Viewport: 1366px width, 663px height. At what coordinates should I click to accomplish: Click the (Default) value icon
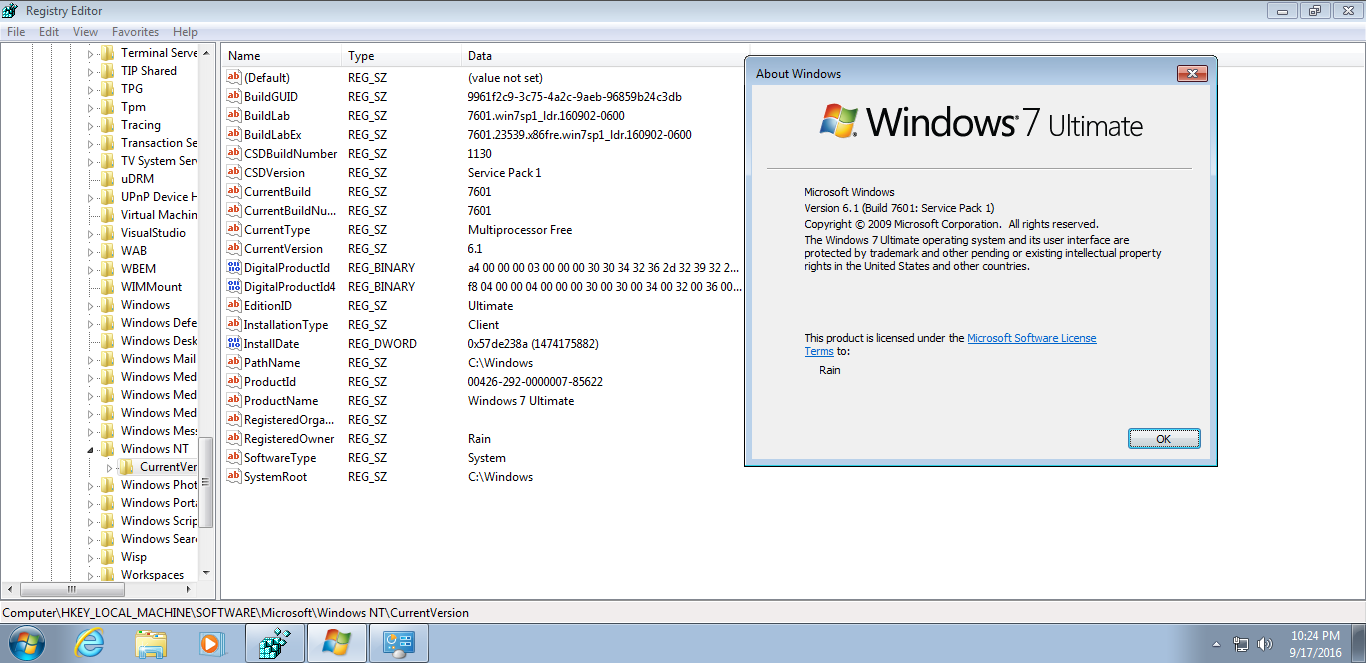click(235, 78)
